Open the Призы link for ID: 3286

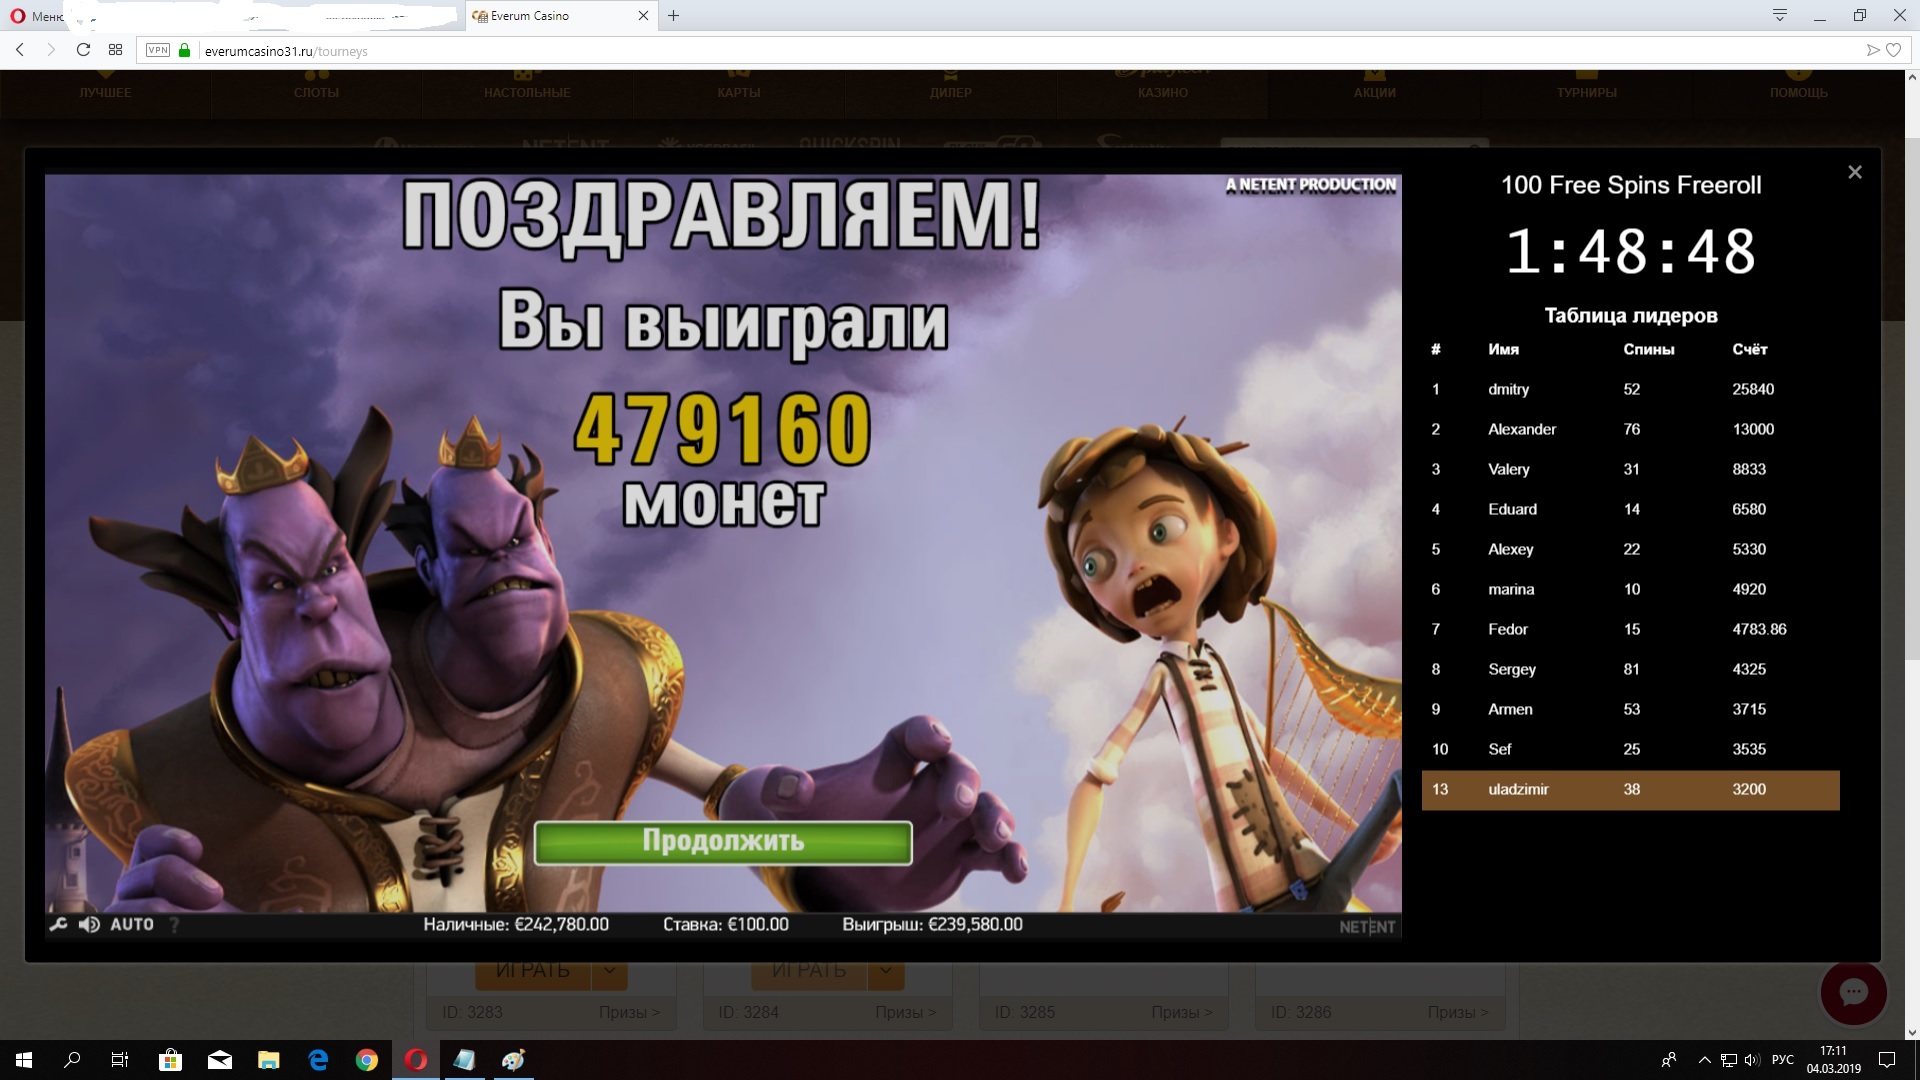pos(1458,1012)
